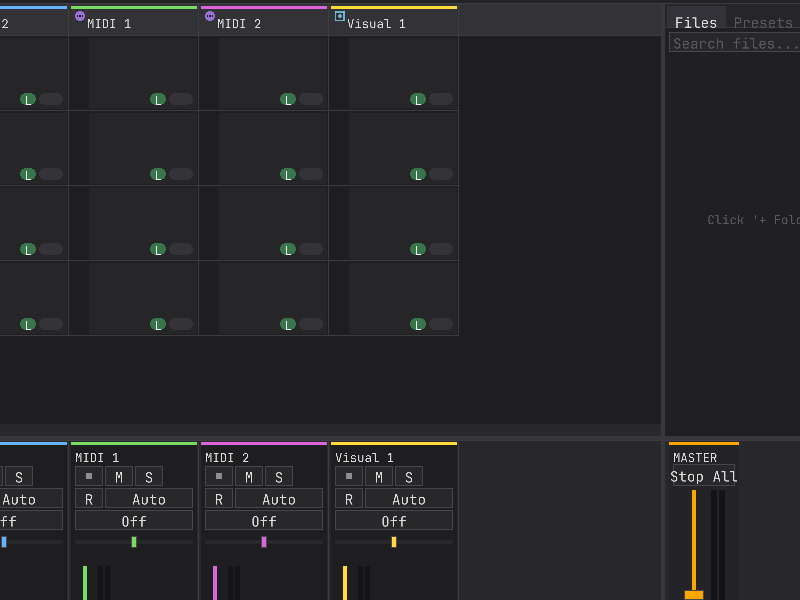Select the MIDI 1 track header

134,22
